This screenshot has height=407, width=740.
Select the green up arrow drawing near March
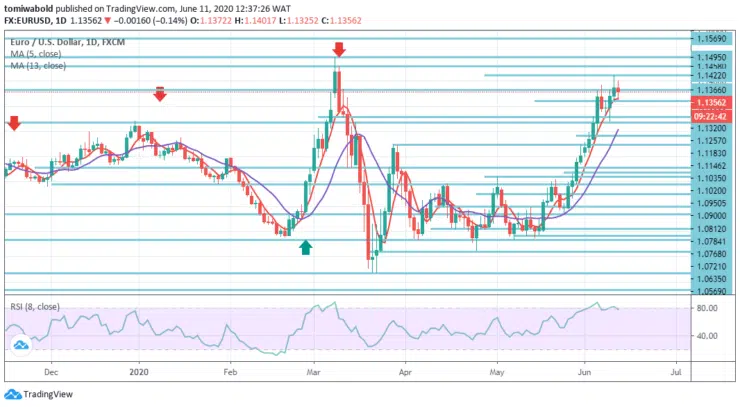point(306,247)
